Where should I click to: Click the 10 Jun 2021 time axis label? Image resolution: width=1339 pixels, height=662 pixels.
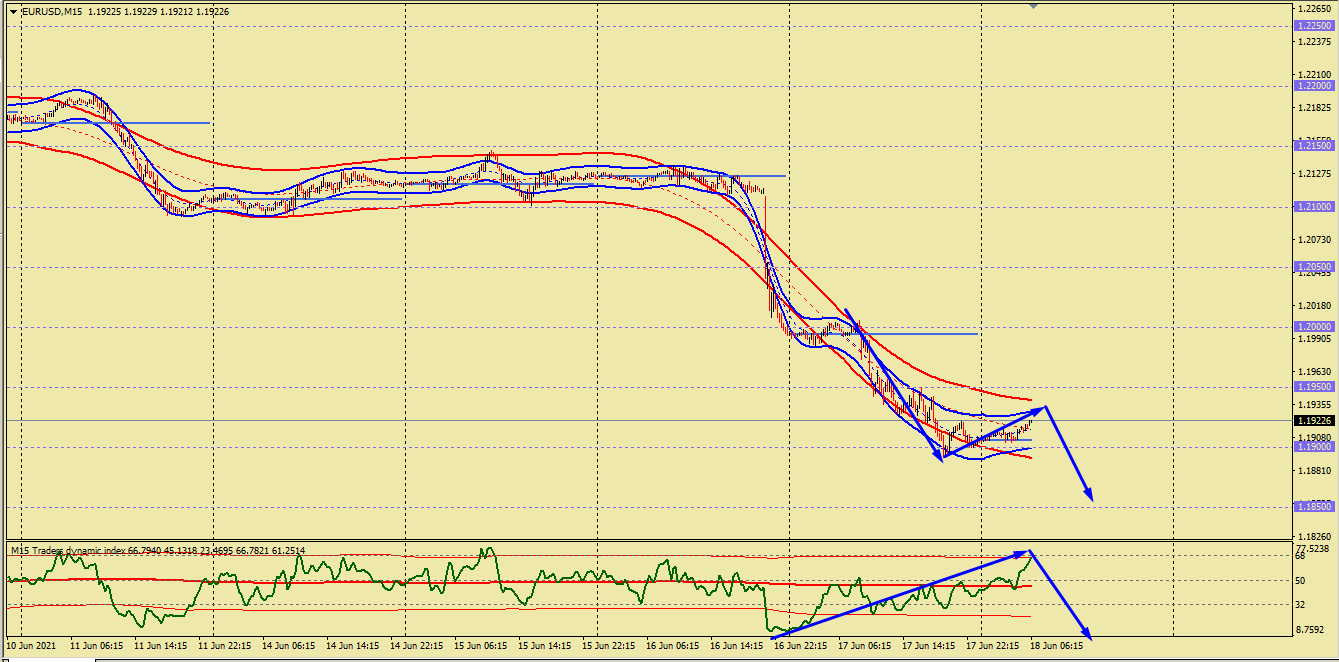coord(32,646)
